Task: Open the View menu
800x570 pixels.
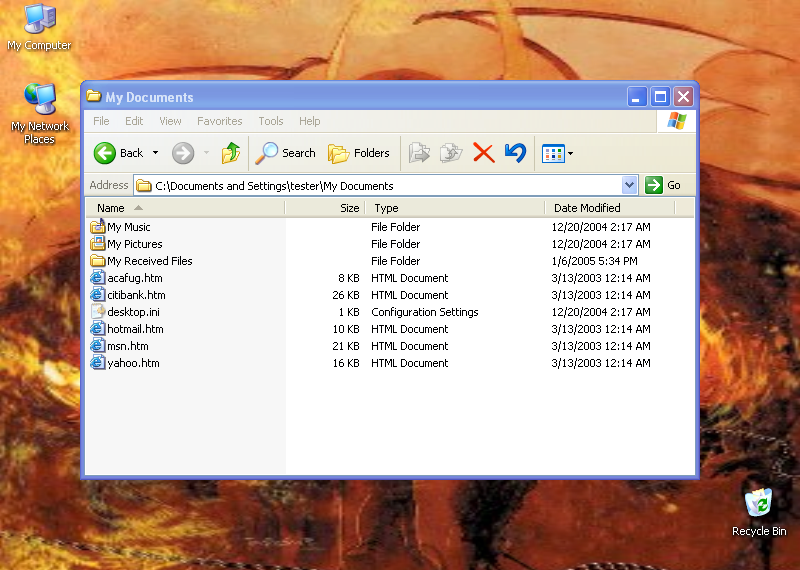Action: click(170, 121)
